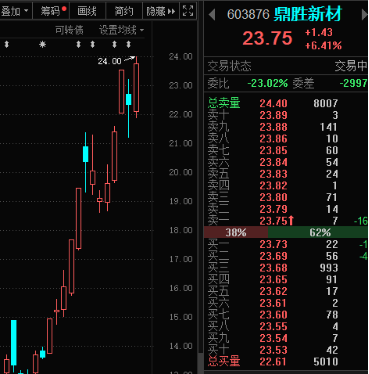Open the 可转债 convertible bond link
The image size is (369, 374).
pos(69,30)
